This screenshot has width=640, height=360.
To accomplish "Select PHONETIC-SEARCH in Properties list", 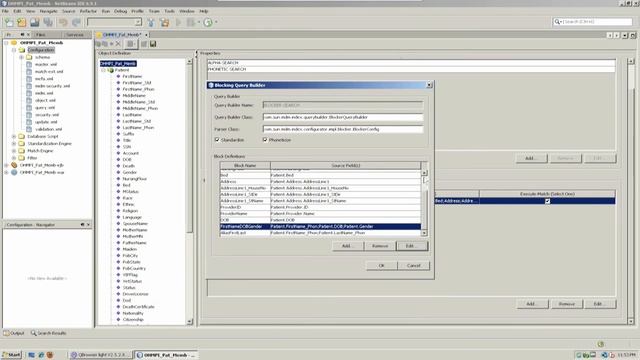I will coord(411,69).
